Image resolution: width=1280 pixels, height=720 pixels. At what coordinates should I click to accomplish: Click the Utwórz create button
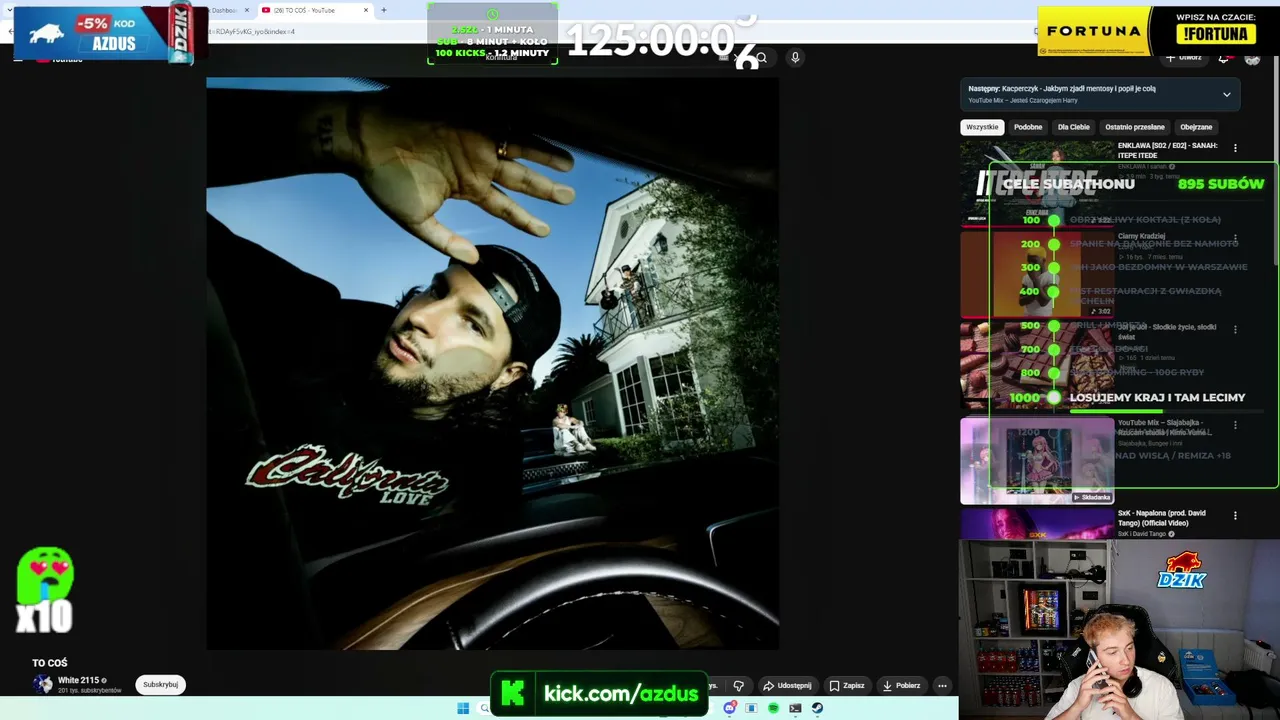(1184, 58)
